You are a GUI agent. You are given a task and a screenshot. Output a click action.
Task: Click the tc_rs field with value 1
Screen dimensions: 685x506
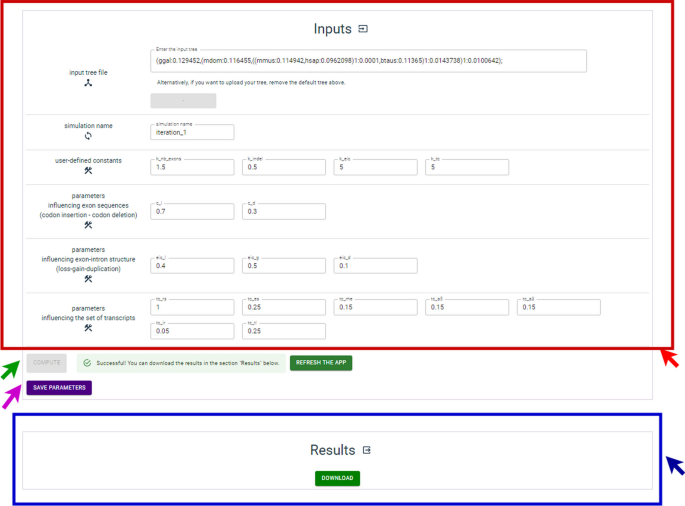pyautogui.click(x=192, y=307)
